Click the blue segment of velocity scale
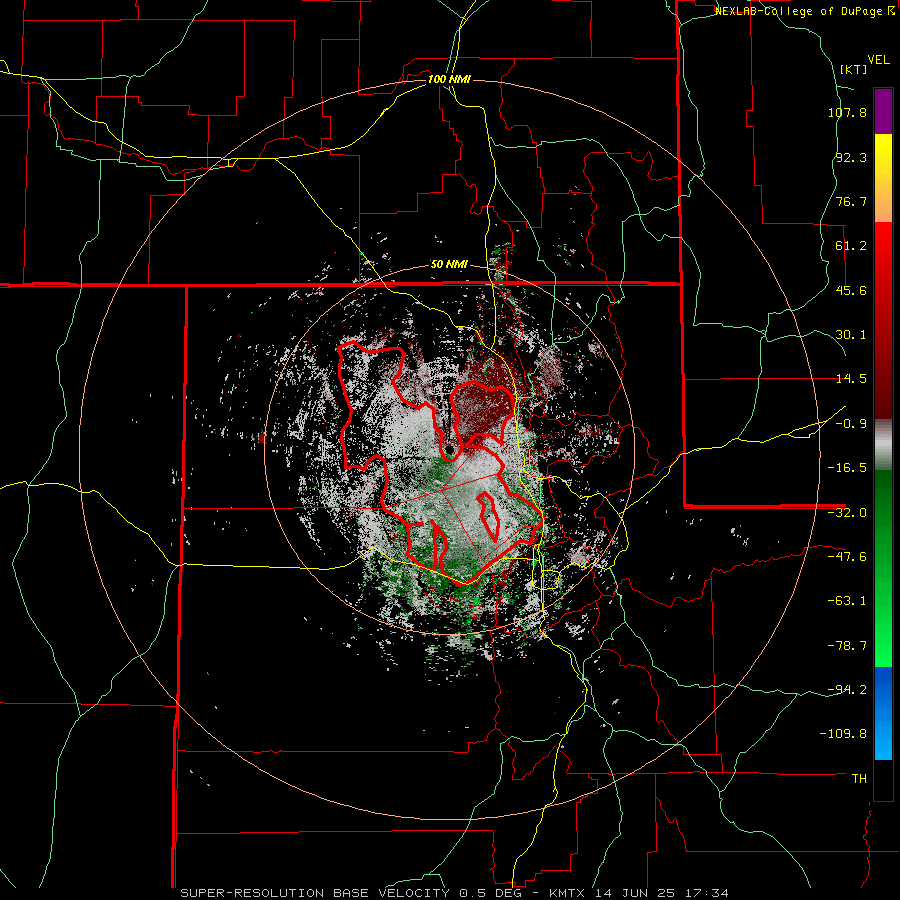This screenshot has width=900, height=900. click(x=883, y=713)
